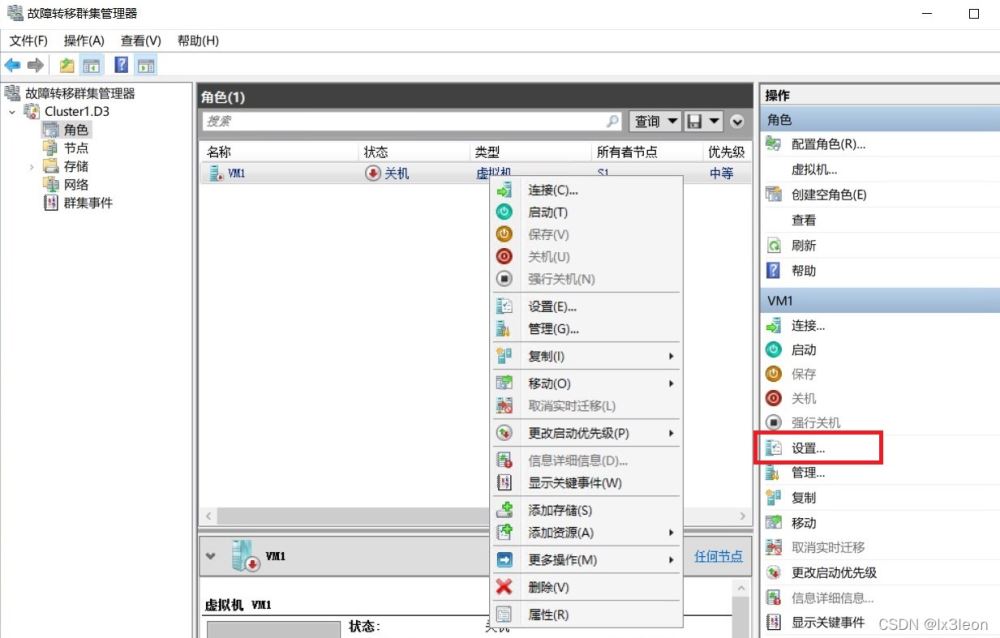This screenshot has height=638, width=1000.
Task: Click the red Delete X icon in context menu
Action: coord(505,587)
